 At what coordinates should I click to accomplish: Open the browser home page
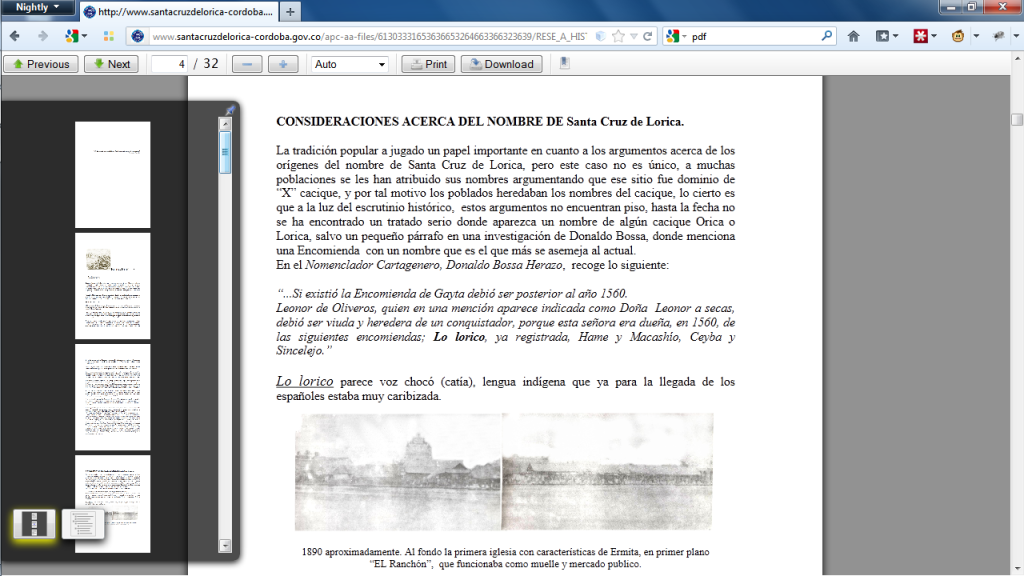click(x=853, y=36)
